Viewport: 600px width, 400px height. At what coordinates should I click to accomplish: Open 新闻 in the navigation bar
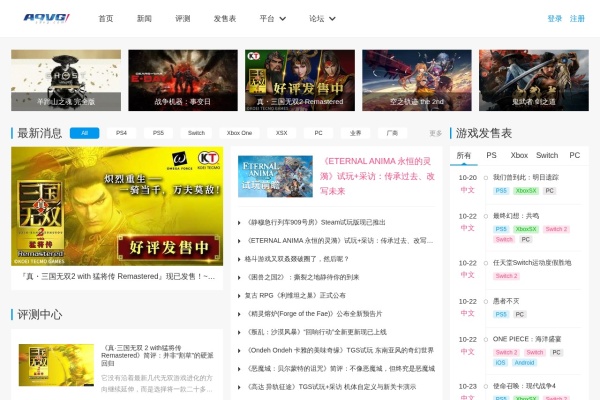144,18
